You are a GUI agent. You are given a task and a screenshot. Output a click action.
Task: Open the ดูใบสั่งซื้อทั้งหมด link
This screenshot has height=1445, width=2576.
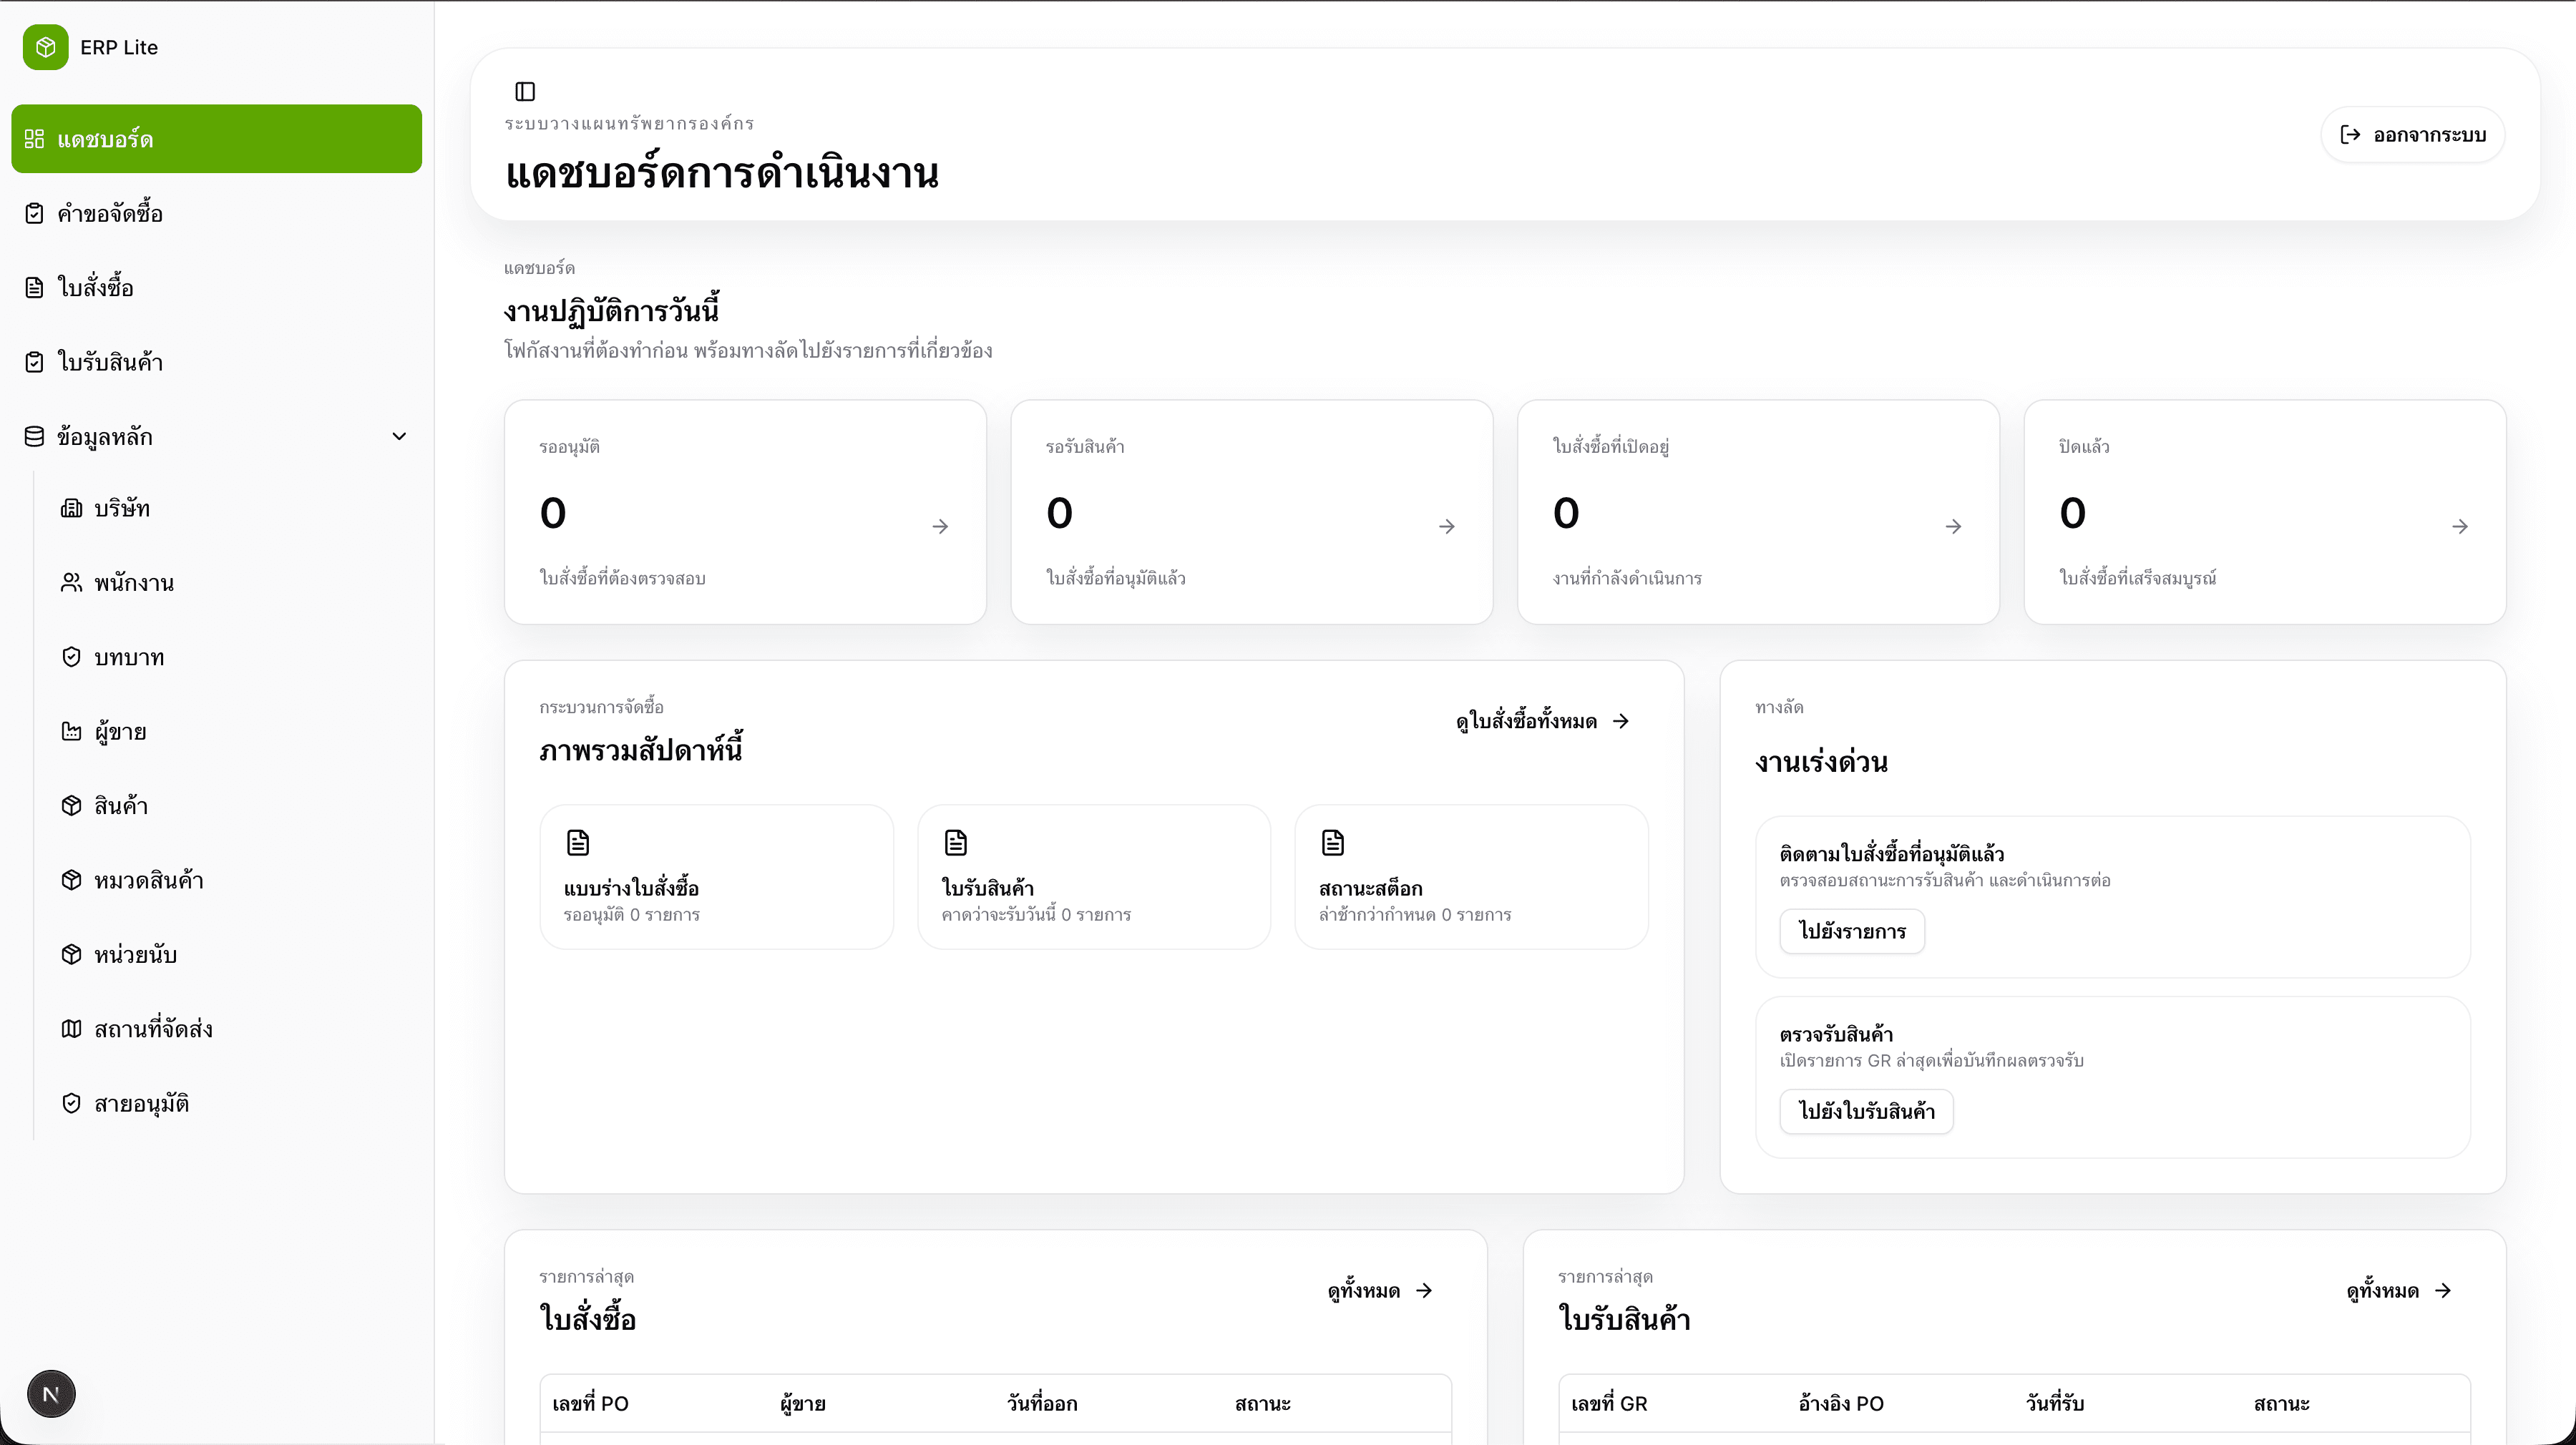pyautogui.click(x=1542, y=721)
